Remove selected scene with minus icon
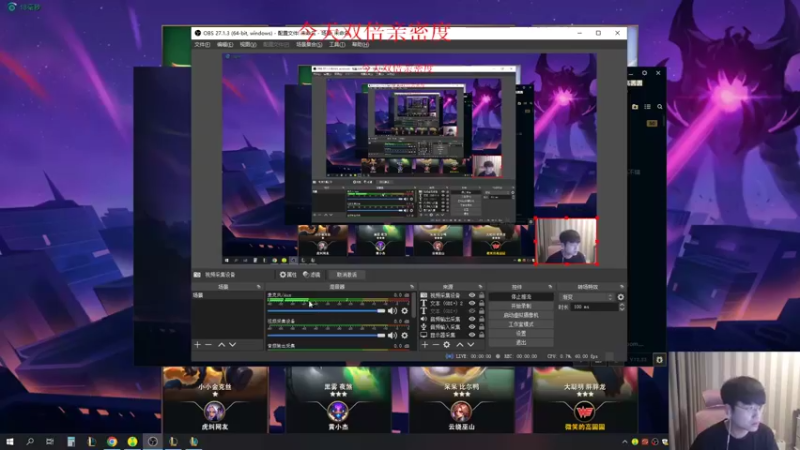800x450 pixels. click(208, 345)
